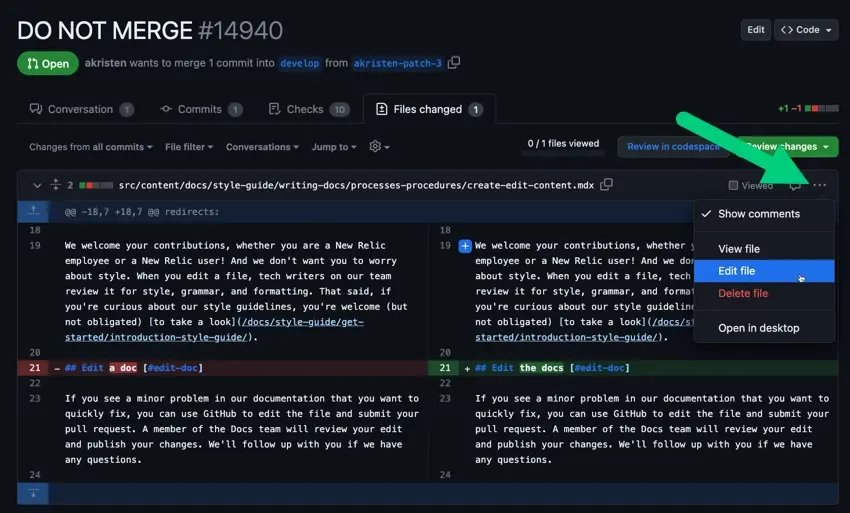Add comment with blue plus on line 19
Screen dimensions: 850x513
tap(465, 246)
